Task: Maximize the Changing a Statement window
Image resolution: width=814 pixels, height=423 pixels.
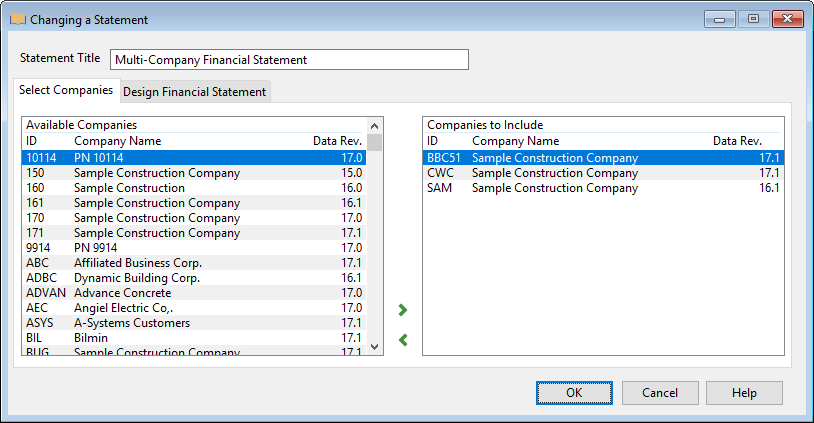Action: coord(753,19)
